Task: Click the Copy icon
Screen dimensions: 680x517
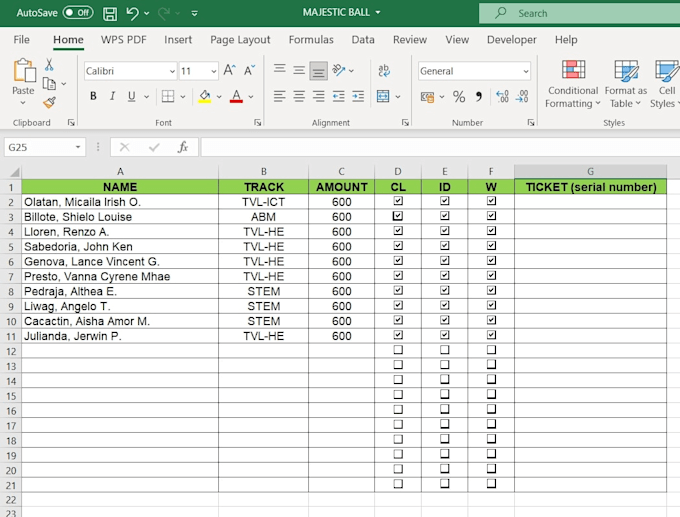Action: [49, 83]
